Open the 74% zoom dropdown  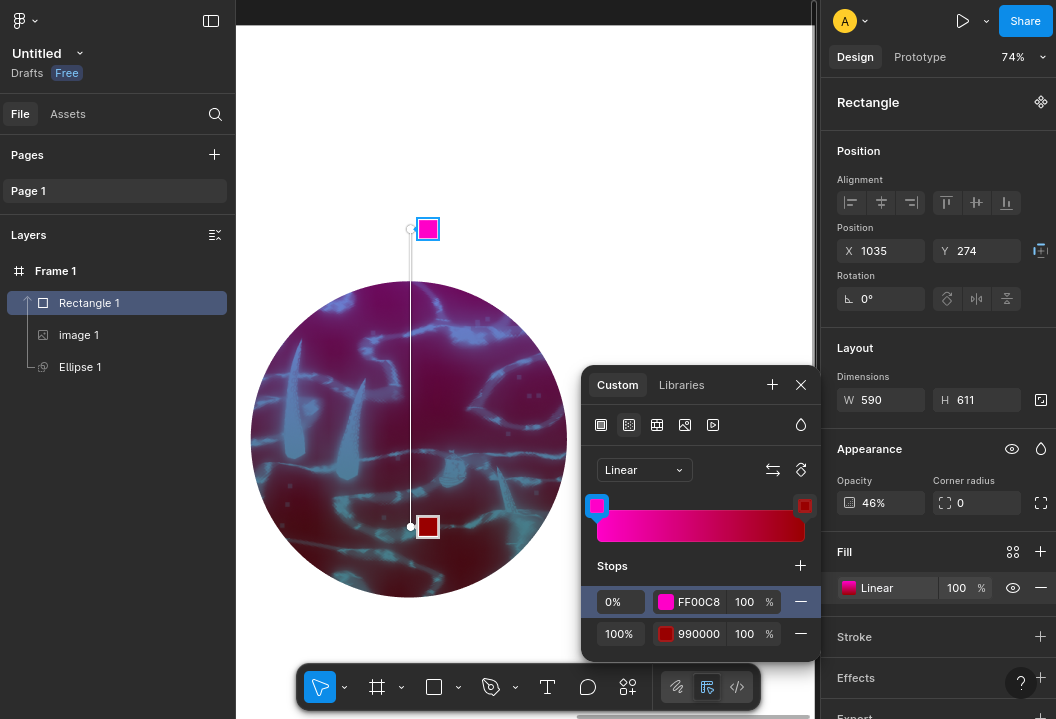[x=1019, y=57]
